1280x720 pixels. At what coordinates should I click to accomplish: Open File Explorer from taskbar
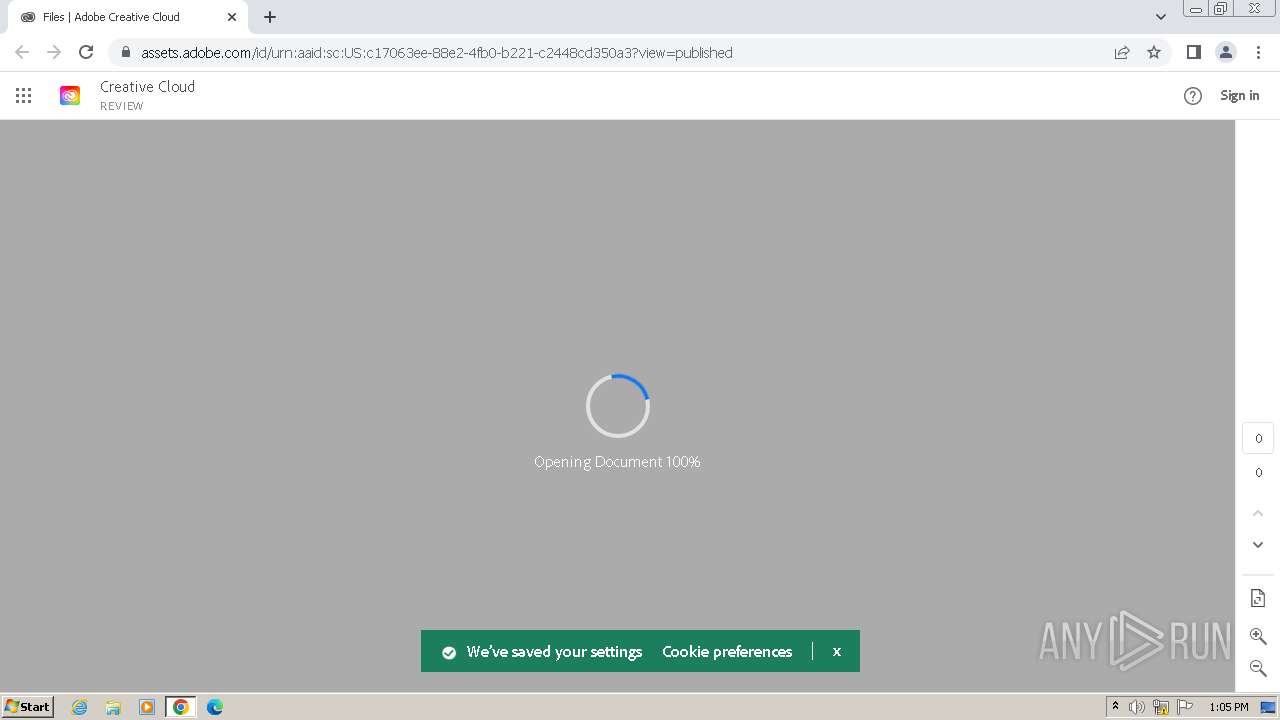pyautogui.click(x=113, y=707)
